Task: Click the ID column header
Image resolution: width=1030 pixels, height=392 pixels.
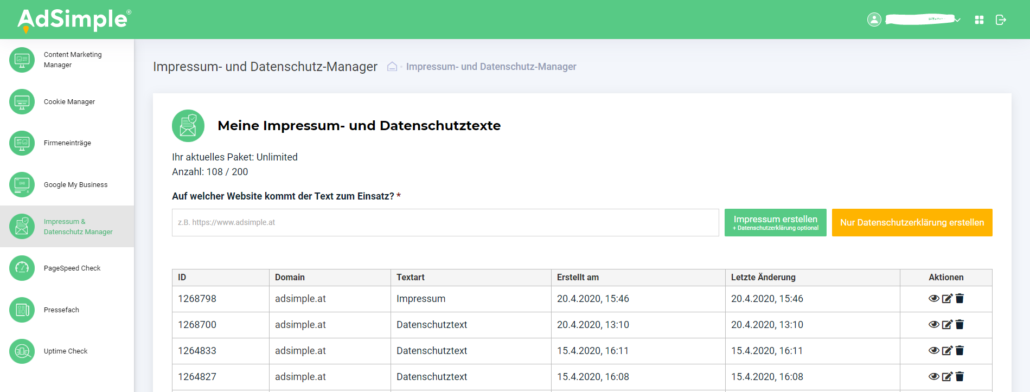Action: tap(221, 277)
